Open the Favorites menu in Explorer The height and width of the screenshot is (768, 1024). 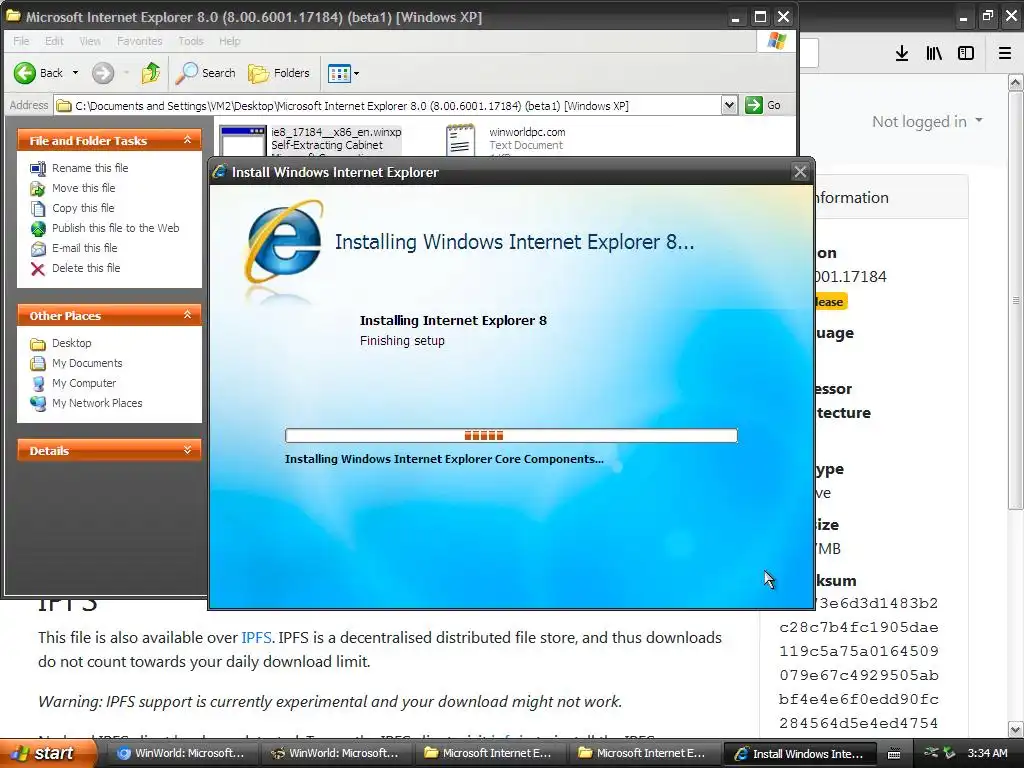pos(140,41)
